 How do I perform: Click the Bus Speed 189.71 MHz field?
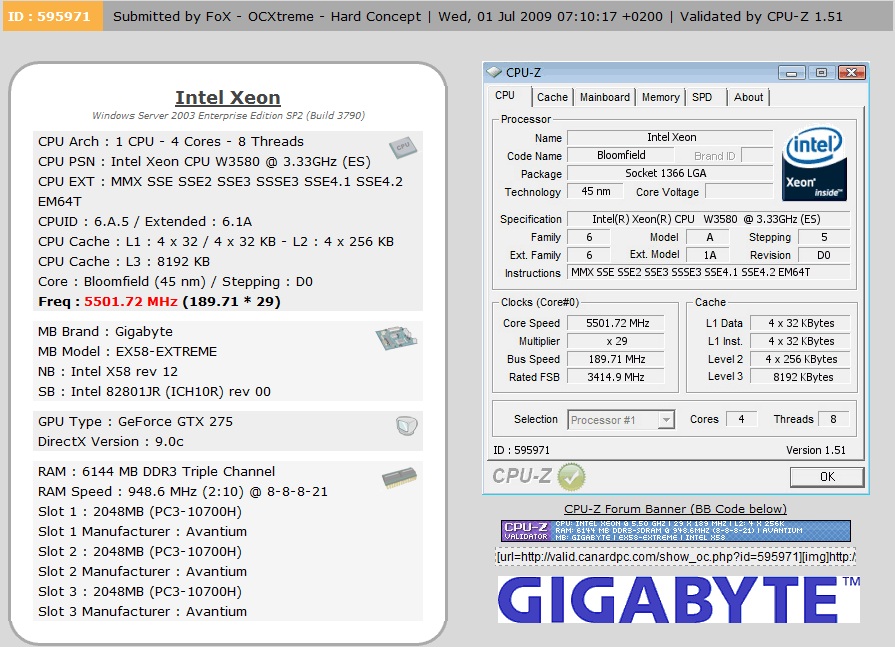(616, 359)
